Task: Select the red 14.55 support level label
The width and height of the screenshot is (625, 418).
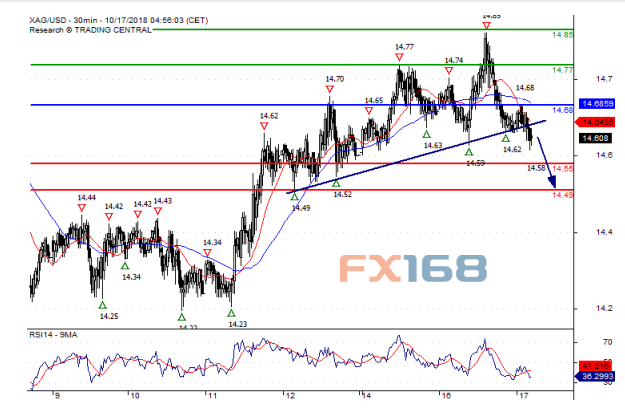Action: click(562, 169)
